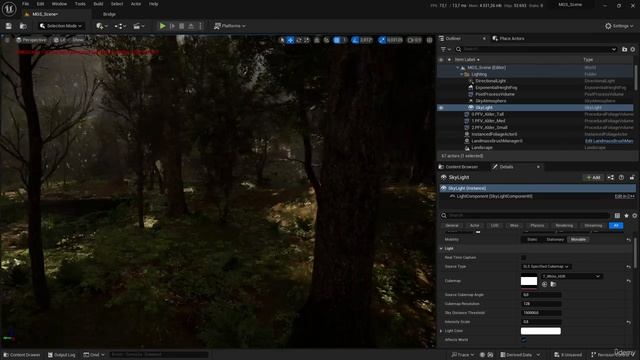This screenshot has width=640, height=360.
Task: Open the Outliner filter icon dropdown
Action: (x=445, y=49)
